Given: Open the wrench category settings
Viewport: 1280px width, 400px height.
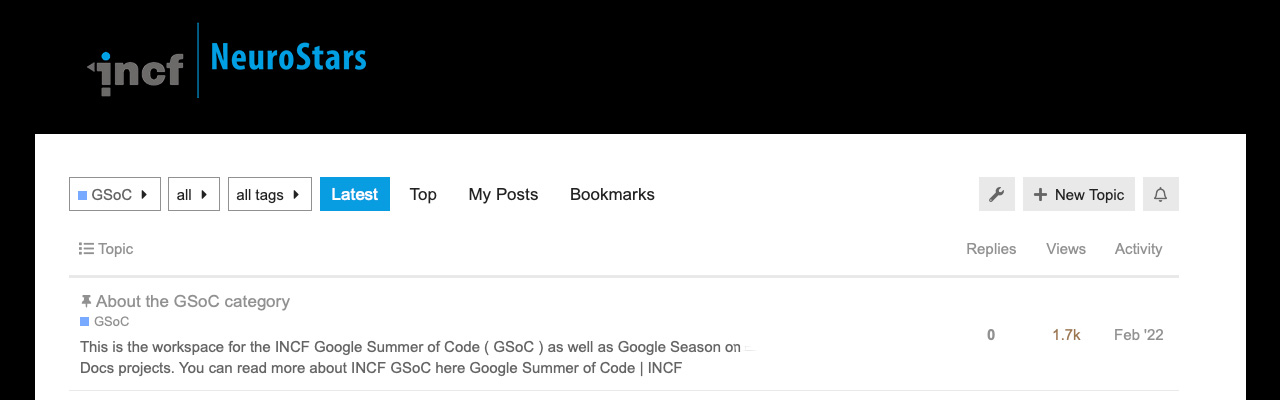Looking at the screenshot, I should point(996,195).
